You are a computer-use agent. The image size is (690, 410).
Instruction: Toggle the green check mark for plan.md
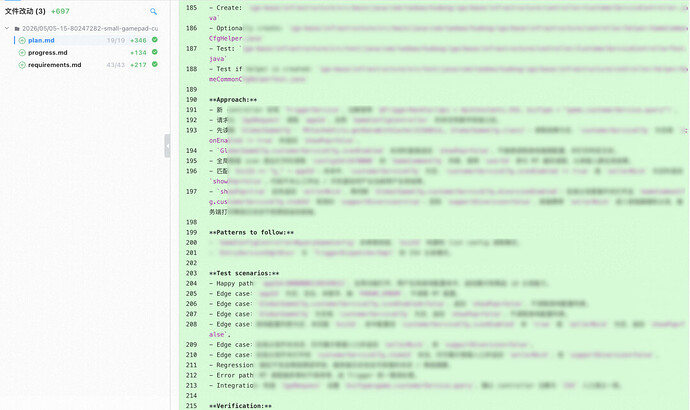(x=155, y=40)
